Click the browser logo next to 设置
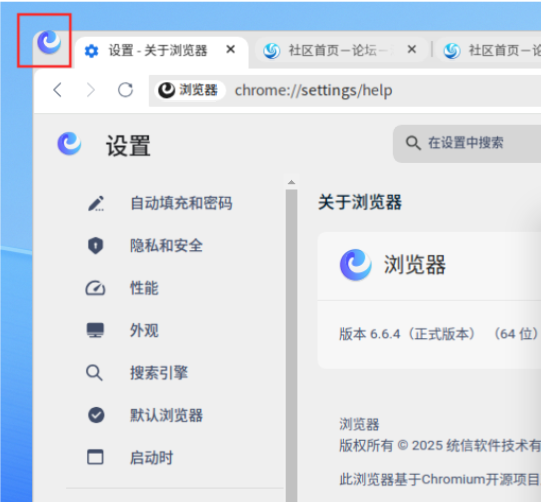Screen dimensions: 541x502 69,144
